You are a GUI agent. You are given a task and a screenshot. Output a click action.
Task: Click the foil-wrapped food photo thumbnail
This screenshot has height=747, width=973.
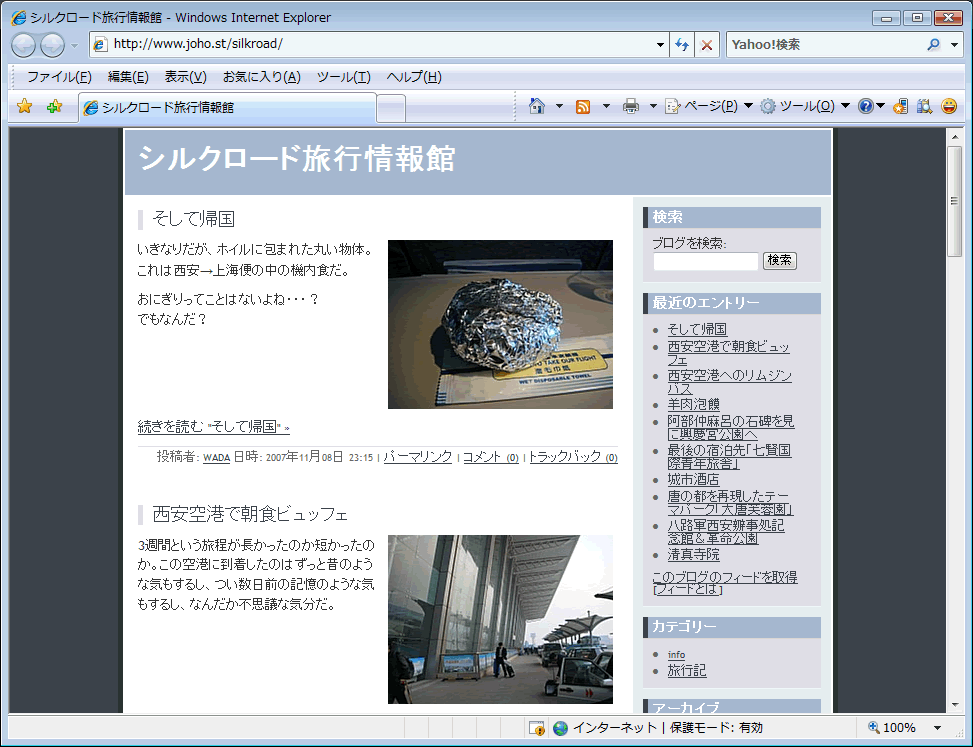click(x=500, y=324)
